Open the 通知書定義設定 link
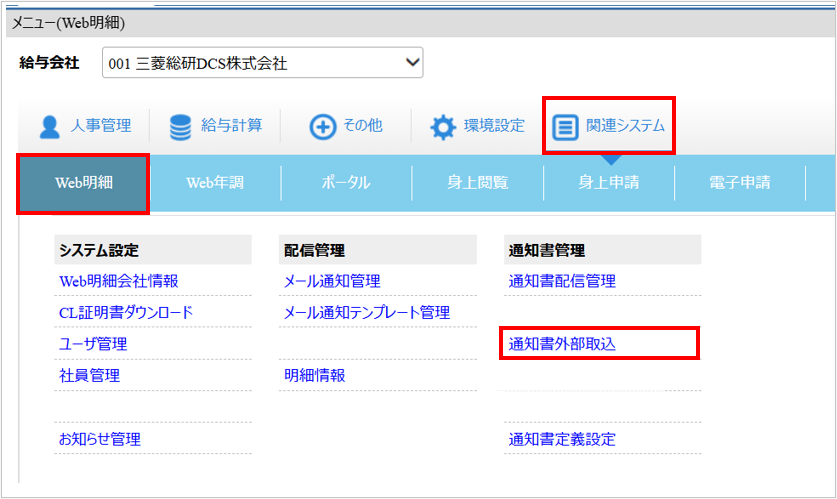 coord(562,439)
